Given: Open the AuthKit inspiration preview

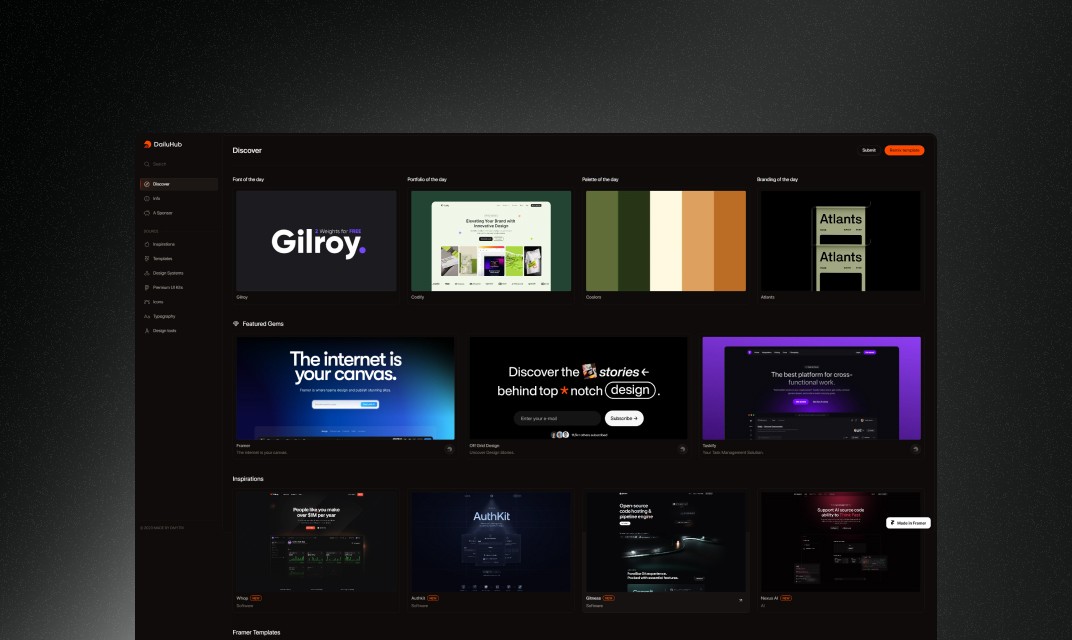Looking at the screenshot, I should point(491,542).
